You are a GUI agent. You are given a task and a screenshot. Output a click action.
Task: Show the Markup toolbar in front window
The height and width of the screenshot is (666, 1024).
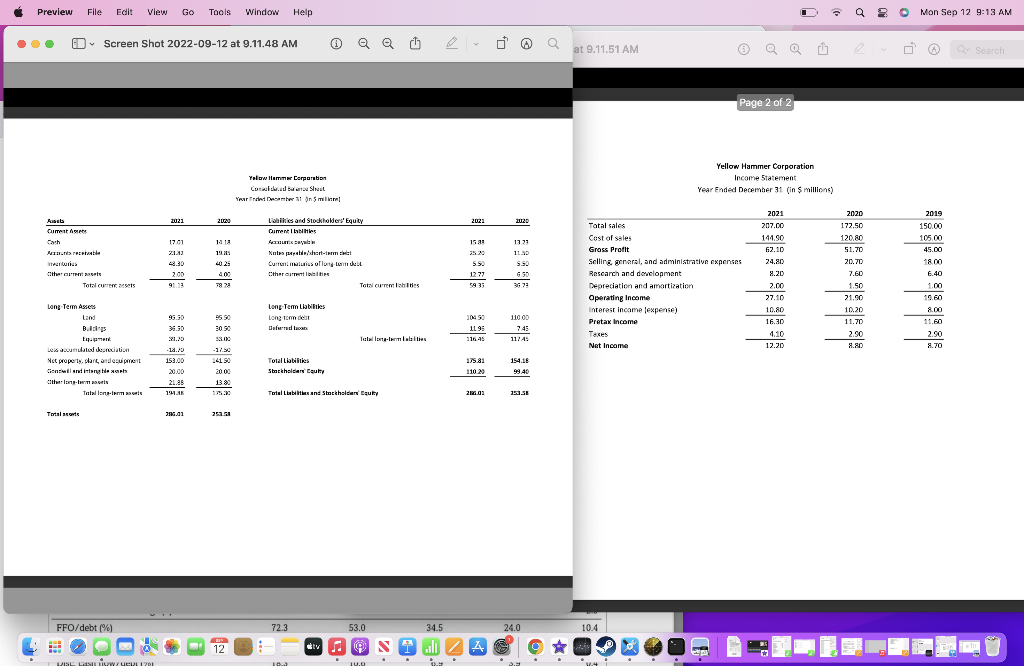pyautogui.click(x=526, y=44)
